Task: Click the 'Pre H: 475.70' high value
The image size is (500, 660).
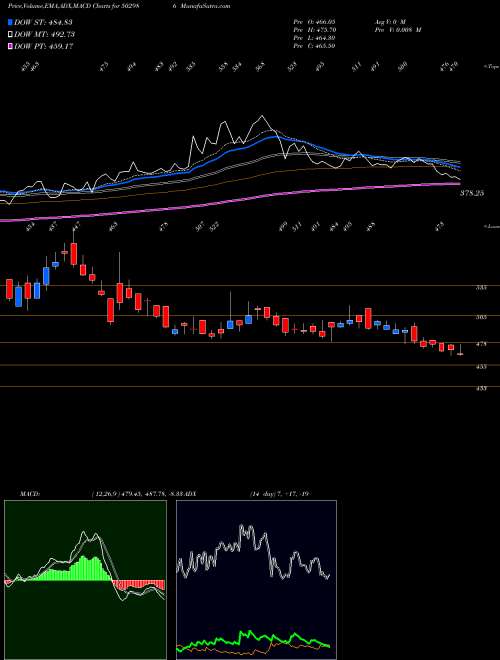Action: (314, 30)
